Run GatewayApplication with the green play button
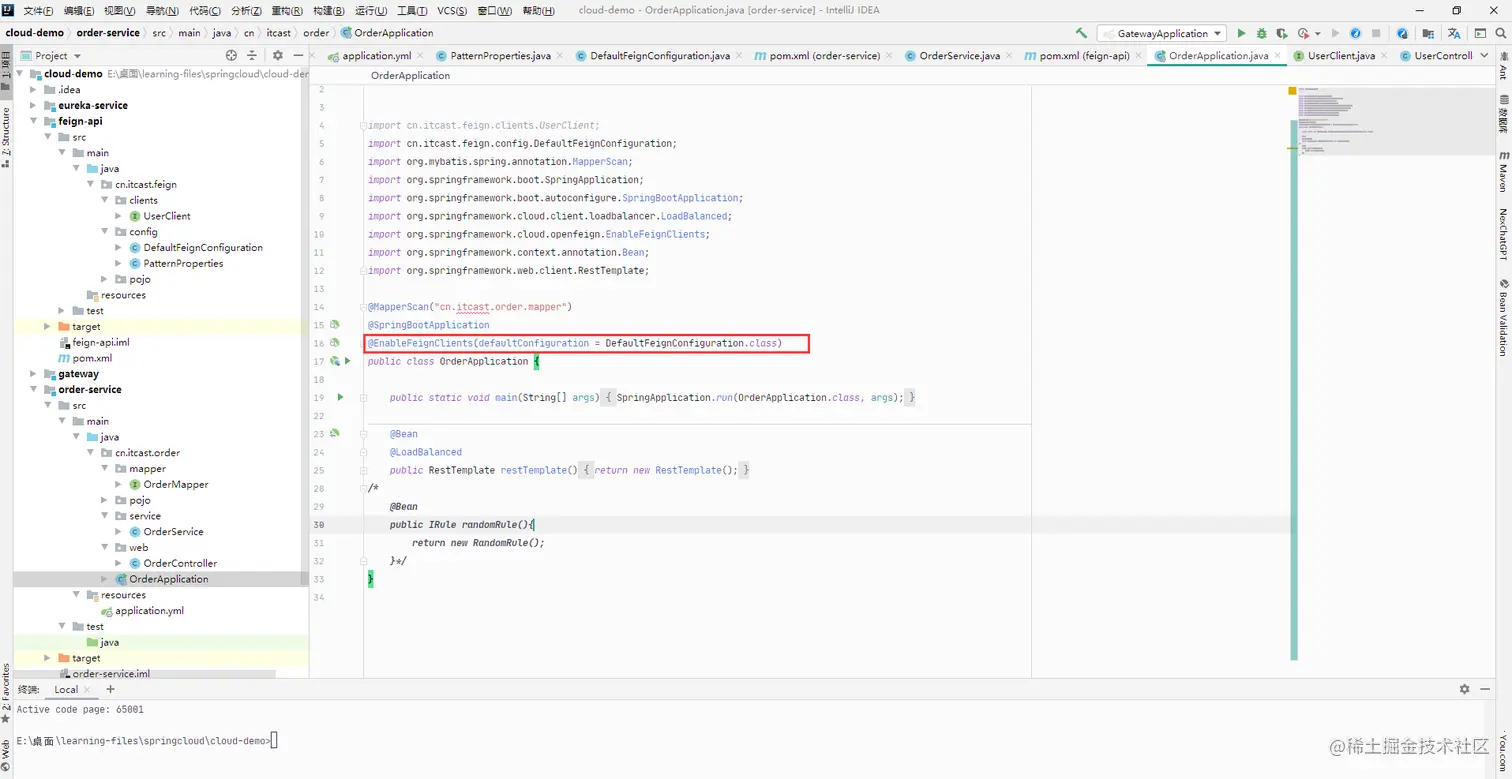 click(x=1242, y=33)
